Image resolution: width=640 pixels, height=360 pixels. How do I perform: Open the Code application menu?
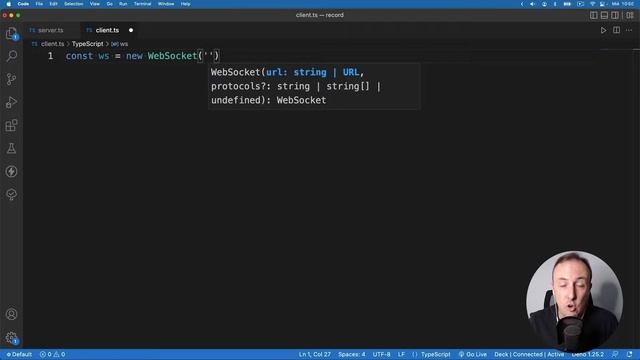[23, 4]
